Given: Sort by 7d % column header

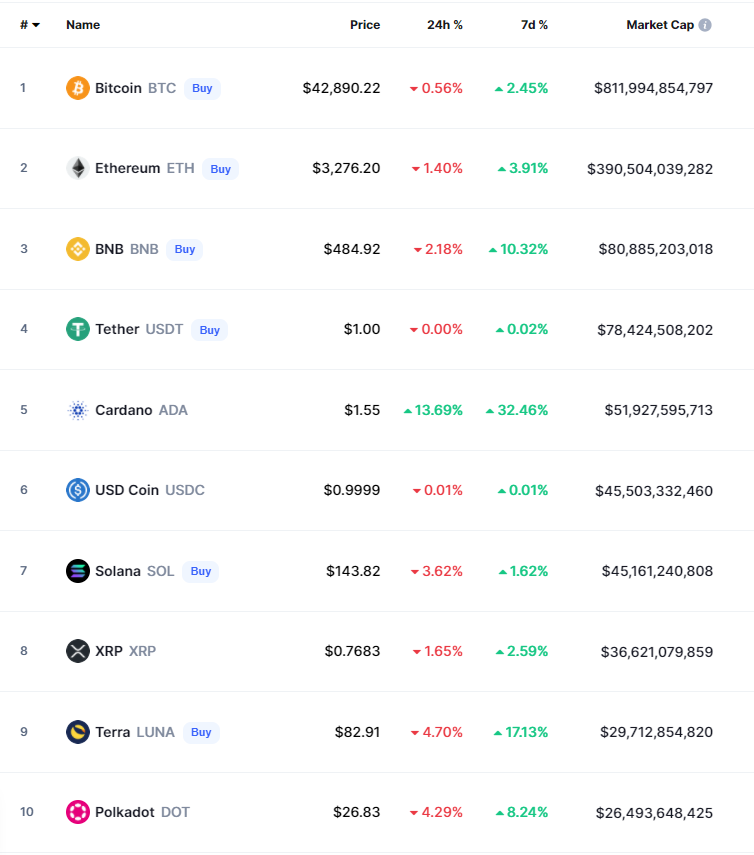Looking at the screenshot, I should [x=534, y=25].
